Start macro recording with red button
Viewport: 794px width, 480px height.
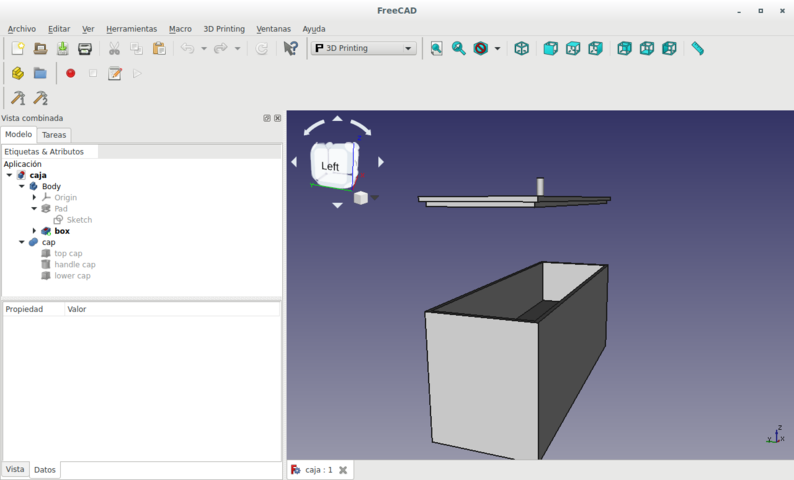tap(71, 73)
